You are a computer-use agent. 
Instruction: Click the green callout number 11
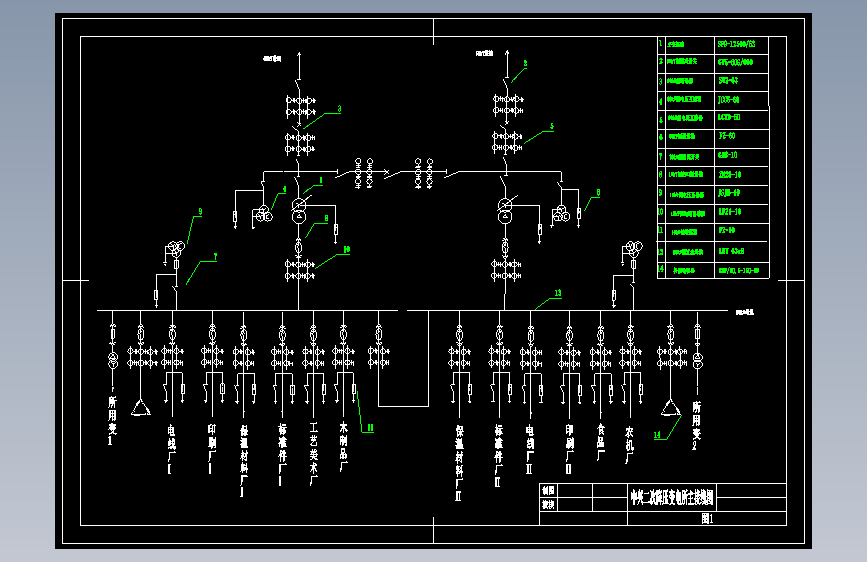pos(370,428)
